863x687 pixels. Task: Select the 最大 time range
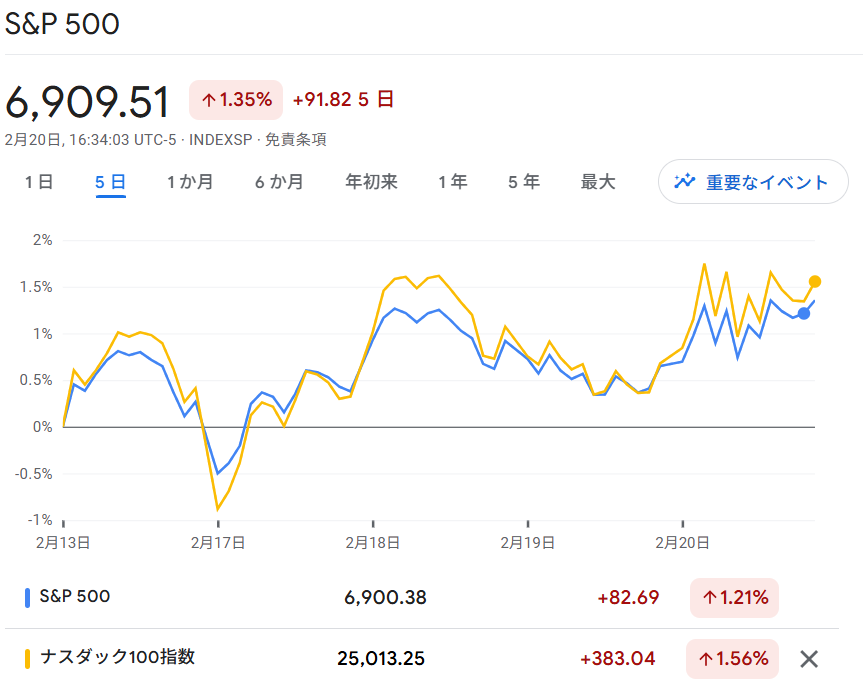click(x=597, y=182)
